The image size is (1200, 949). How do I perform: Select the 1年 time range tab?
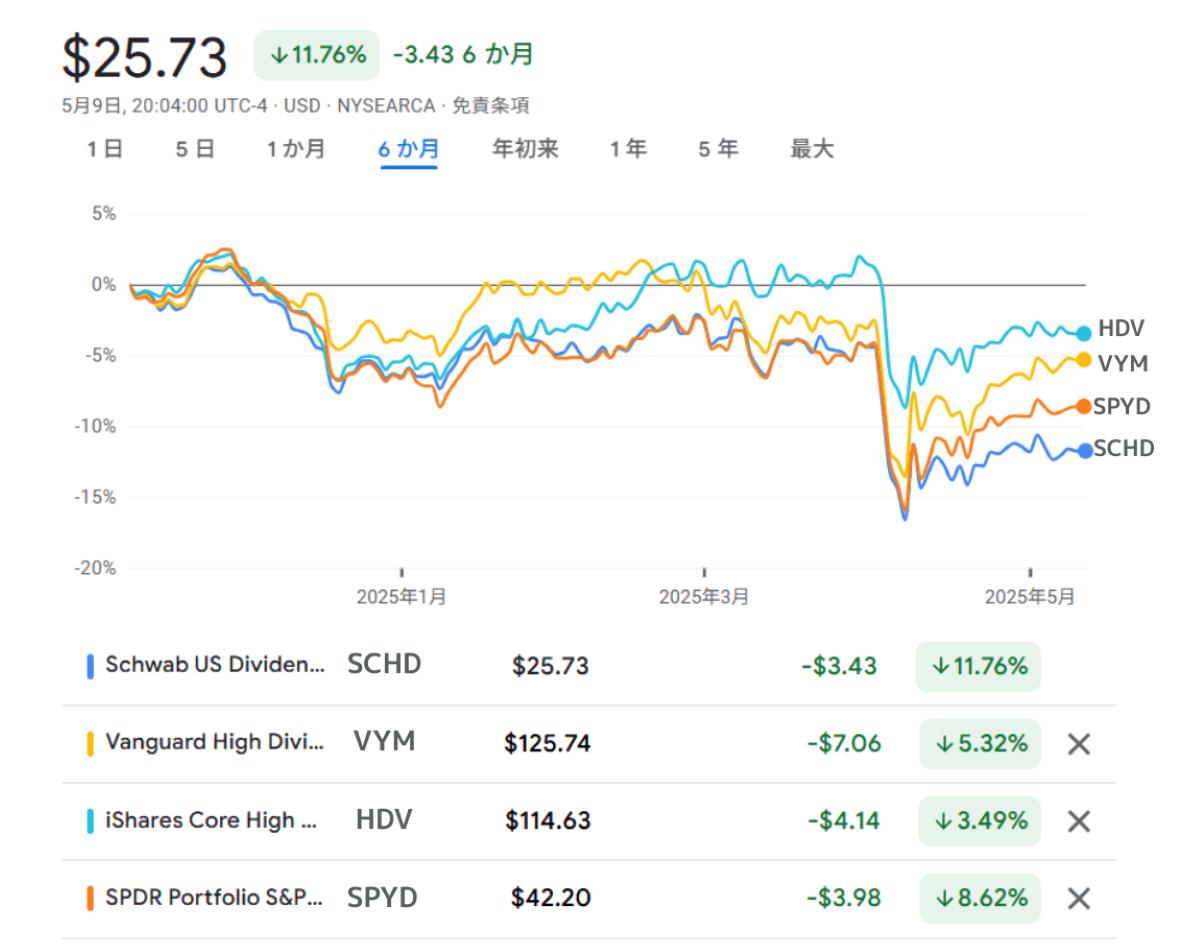click(629, 150)
